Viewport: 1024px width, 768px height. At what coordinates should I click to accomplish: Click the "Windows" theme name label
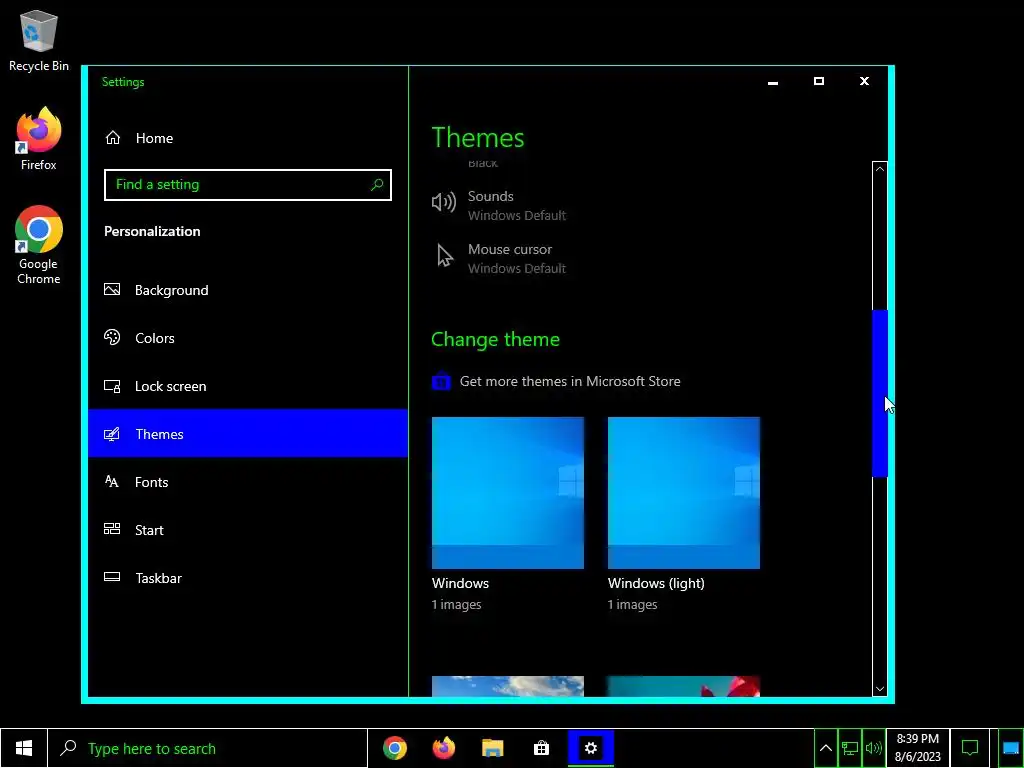(460, 583)
